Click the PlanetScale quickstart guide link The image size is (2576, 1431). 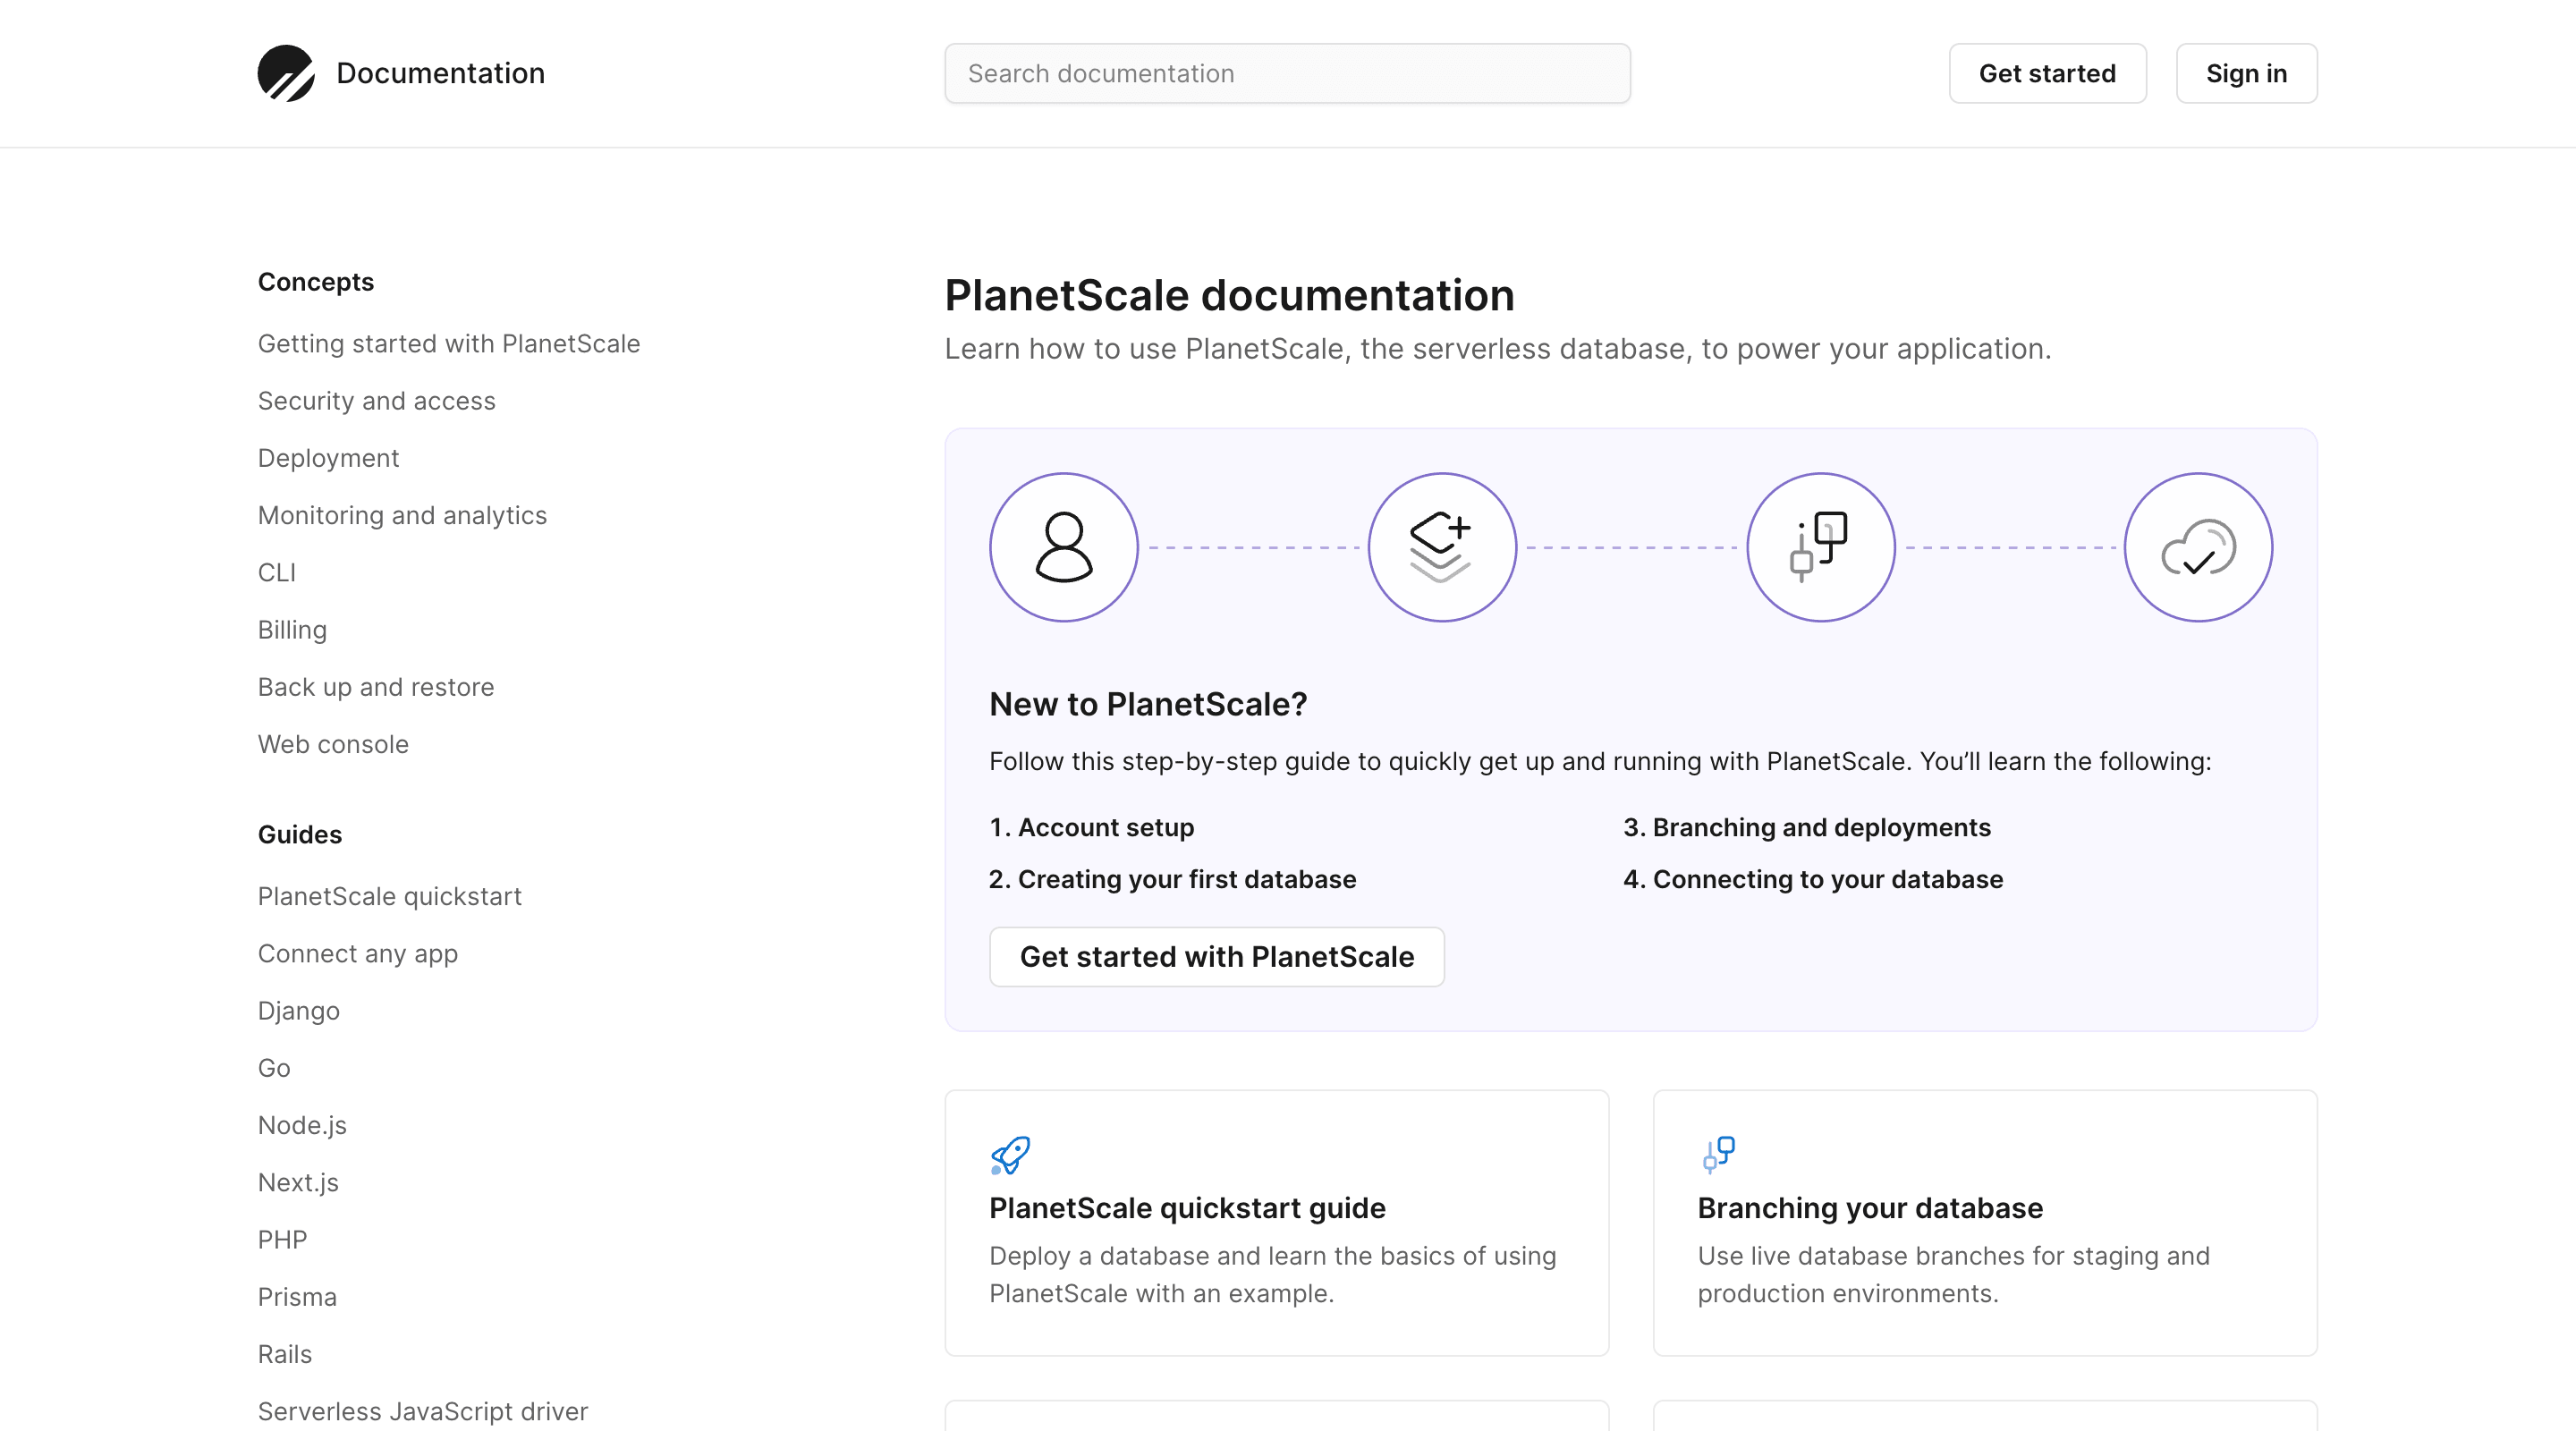1188,1207
